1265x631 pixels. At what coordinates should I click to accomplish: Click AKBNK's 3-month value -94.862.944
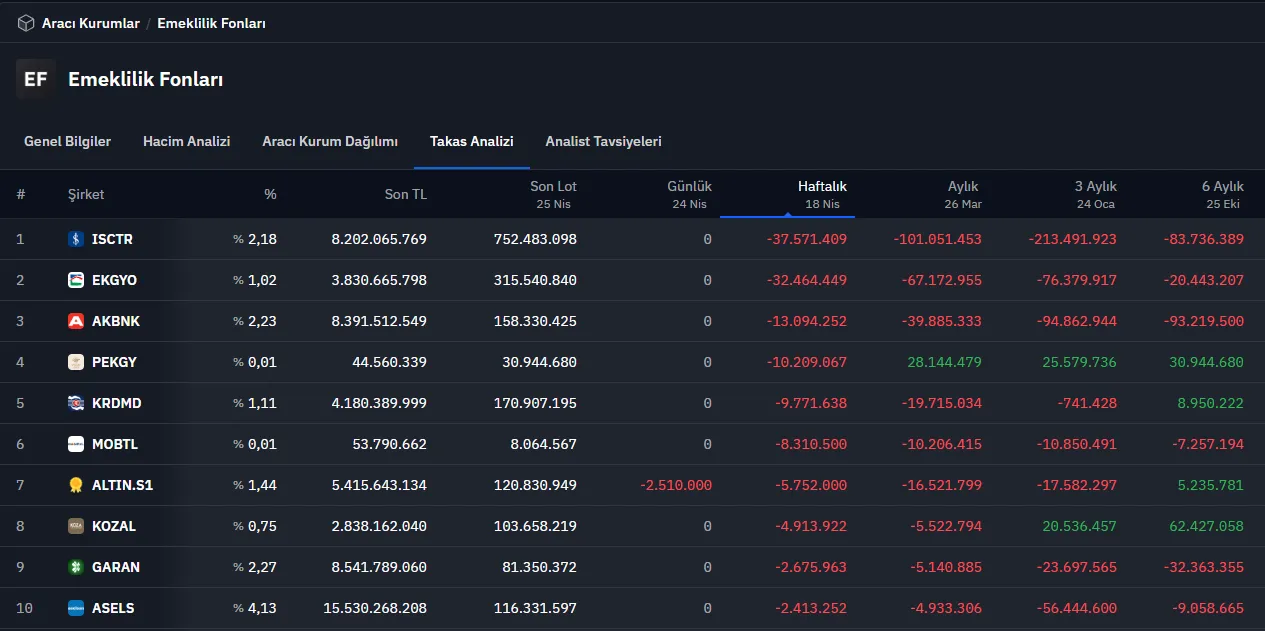[1077, 321]
